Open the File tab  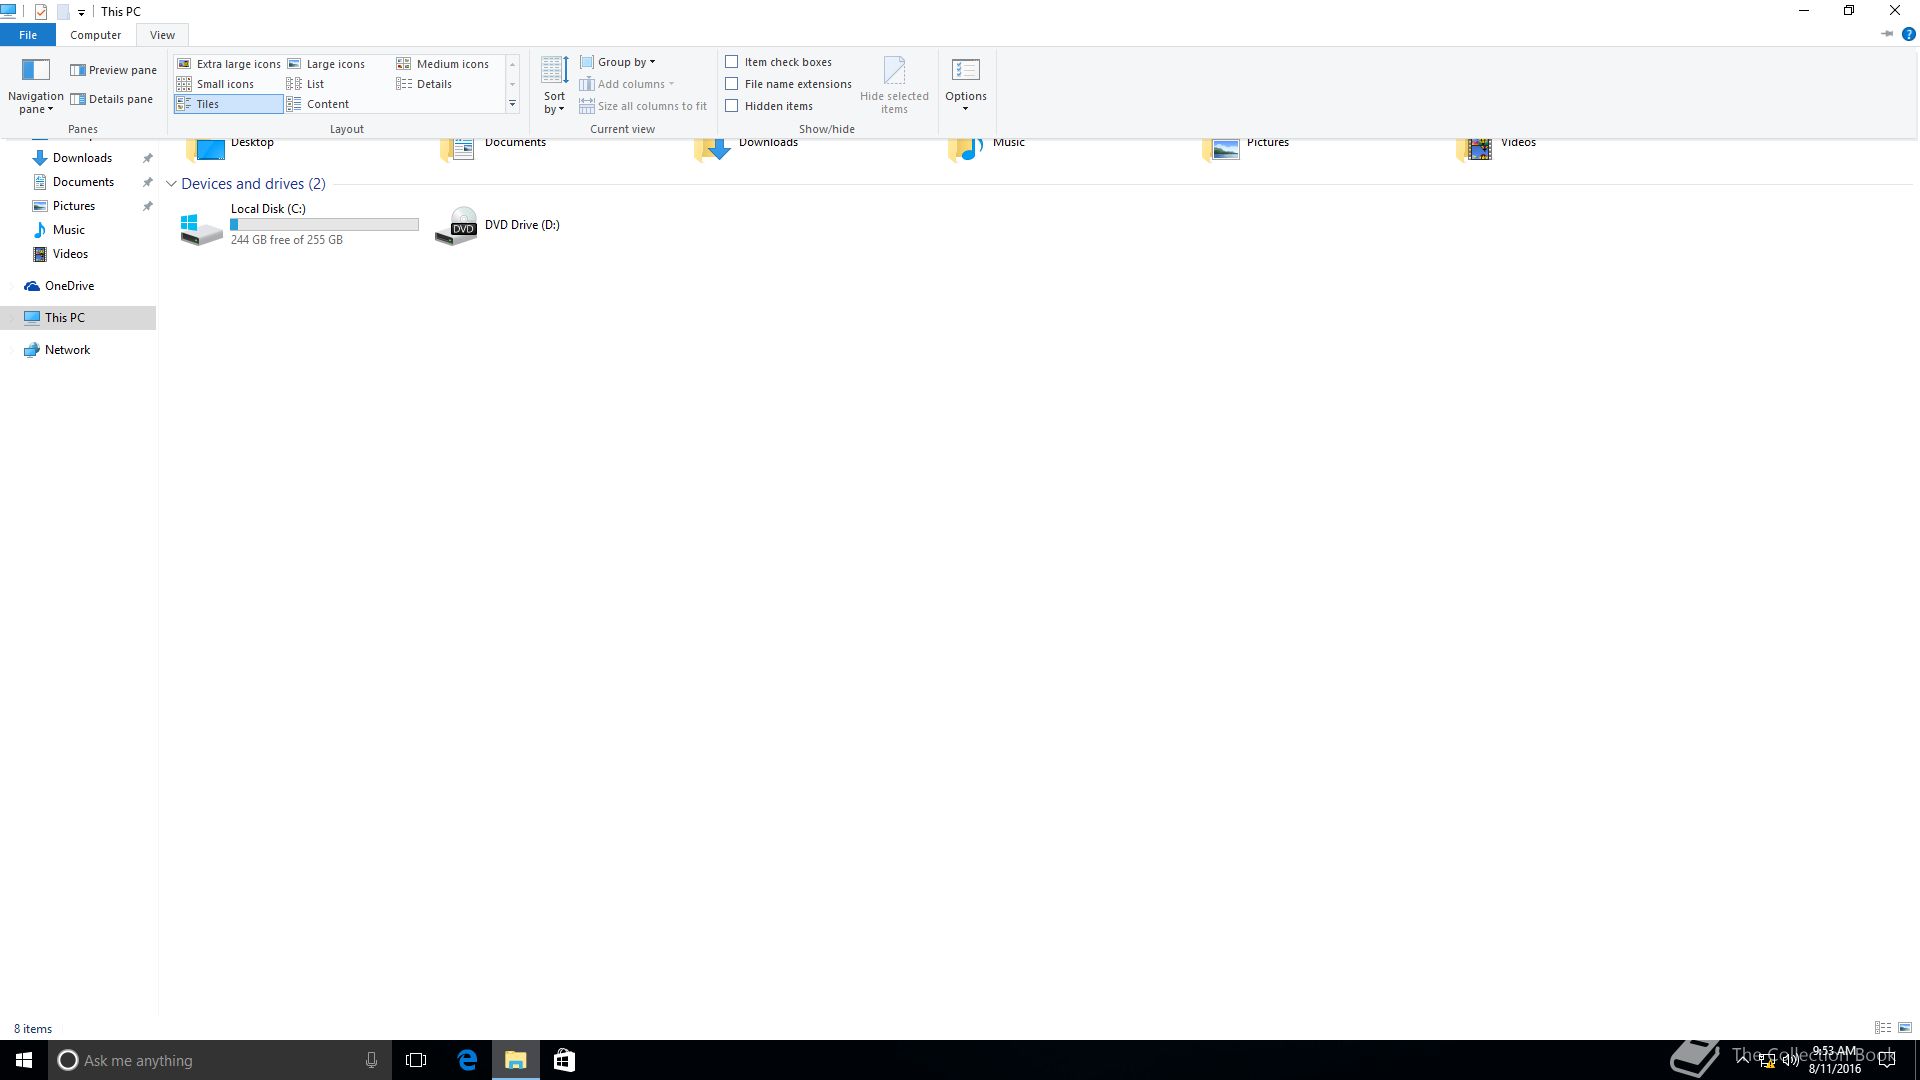click(x=28, y=35)
